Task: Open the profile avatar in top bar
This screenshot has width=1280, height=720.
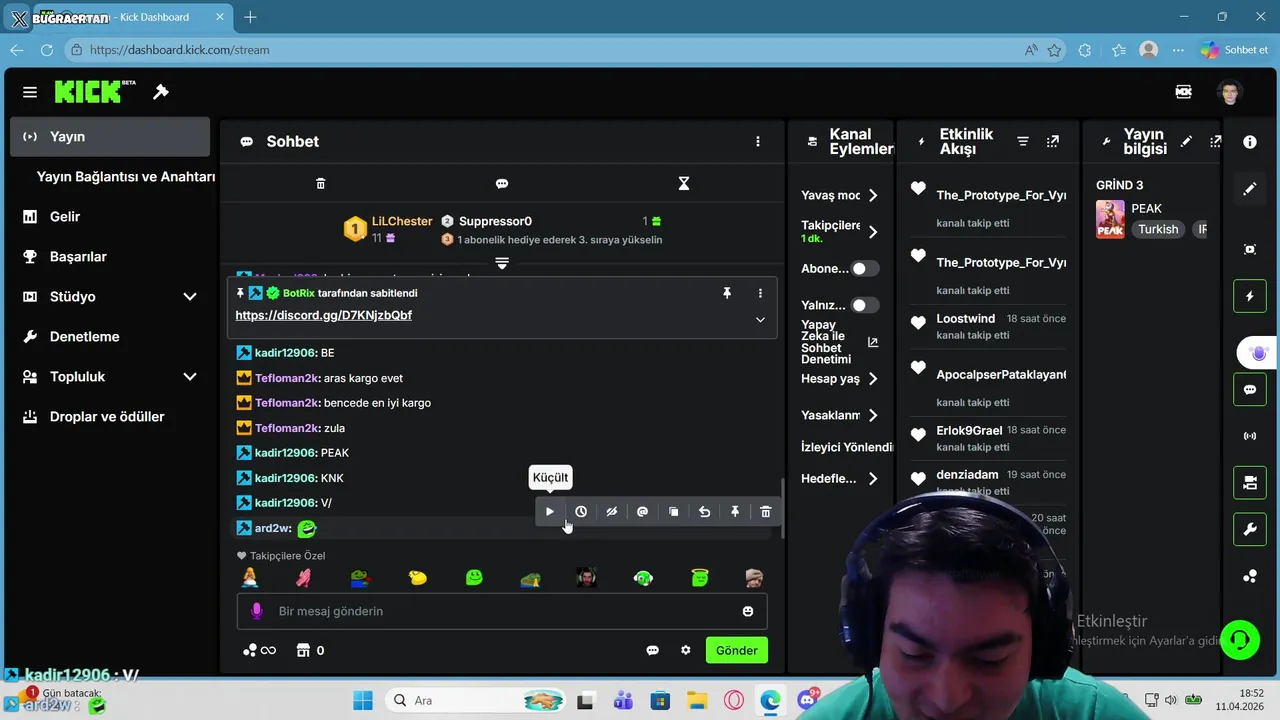Action: [x=1230, y=92]
